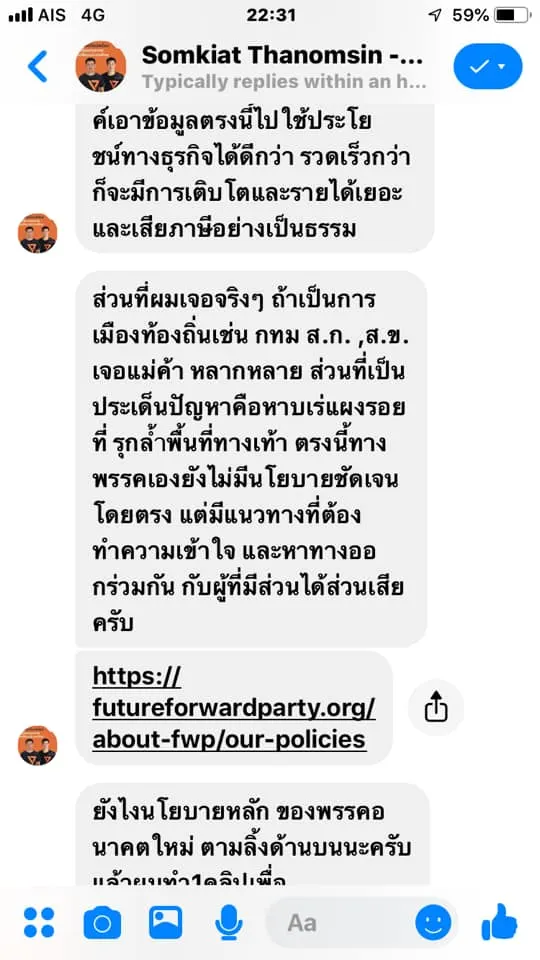
Task: Send a thumbs-up like
Action: point(500,921)
